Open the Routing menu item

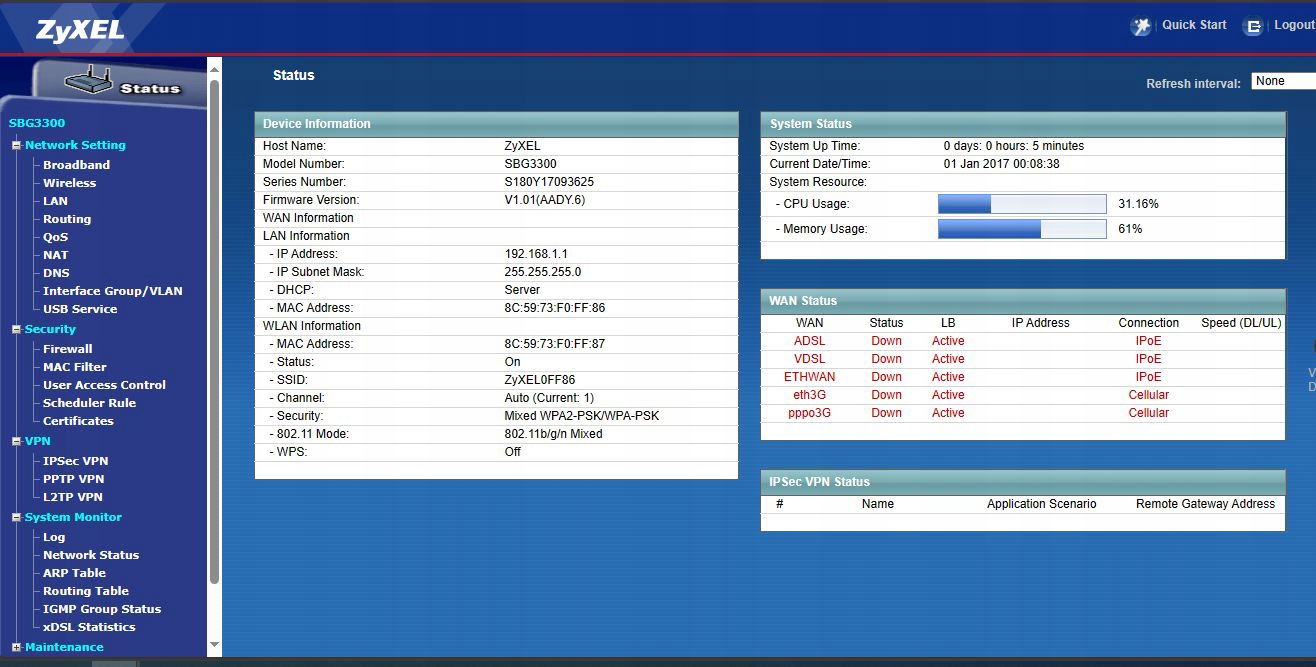pos(67,219)
